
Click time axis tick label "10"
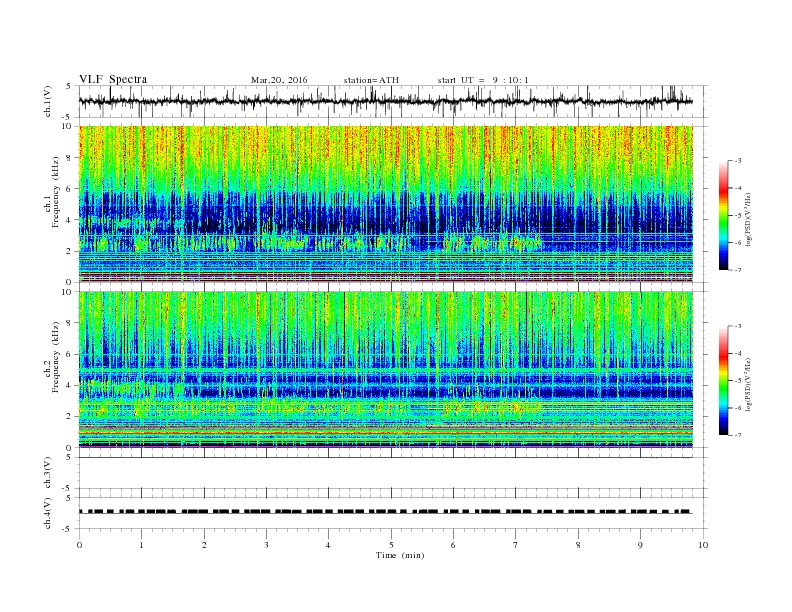tap(703, 545)
